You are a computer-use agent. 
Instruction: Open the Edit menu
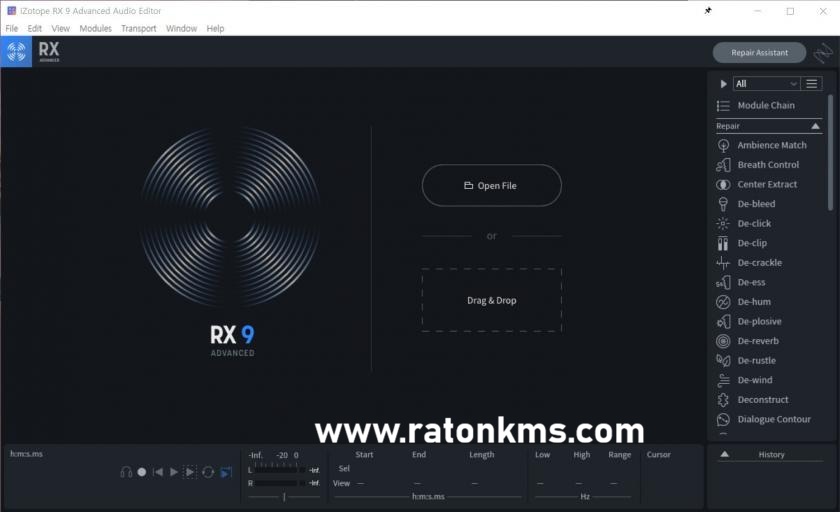34,28
